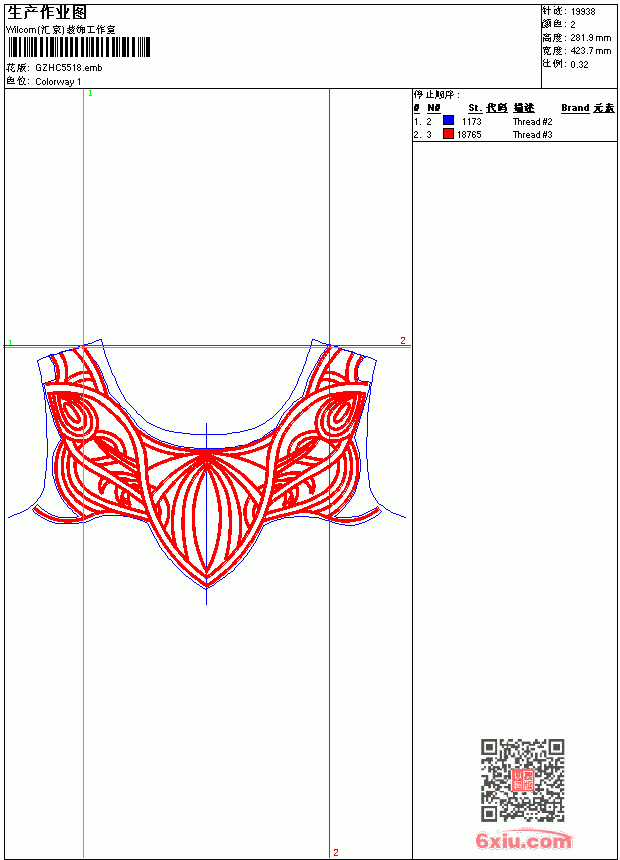Click the barcode under the studio name
This screenshot has width=620, height=860.
pos(78,47)
